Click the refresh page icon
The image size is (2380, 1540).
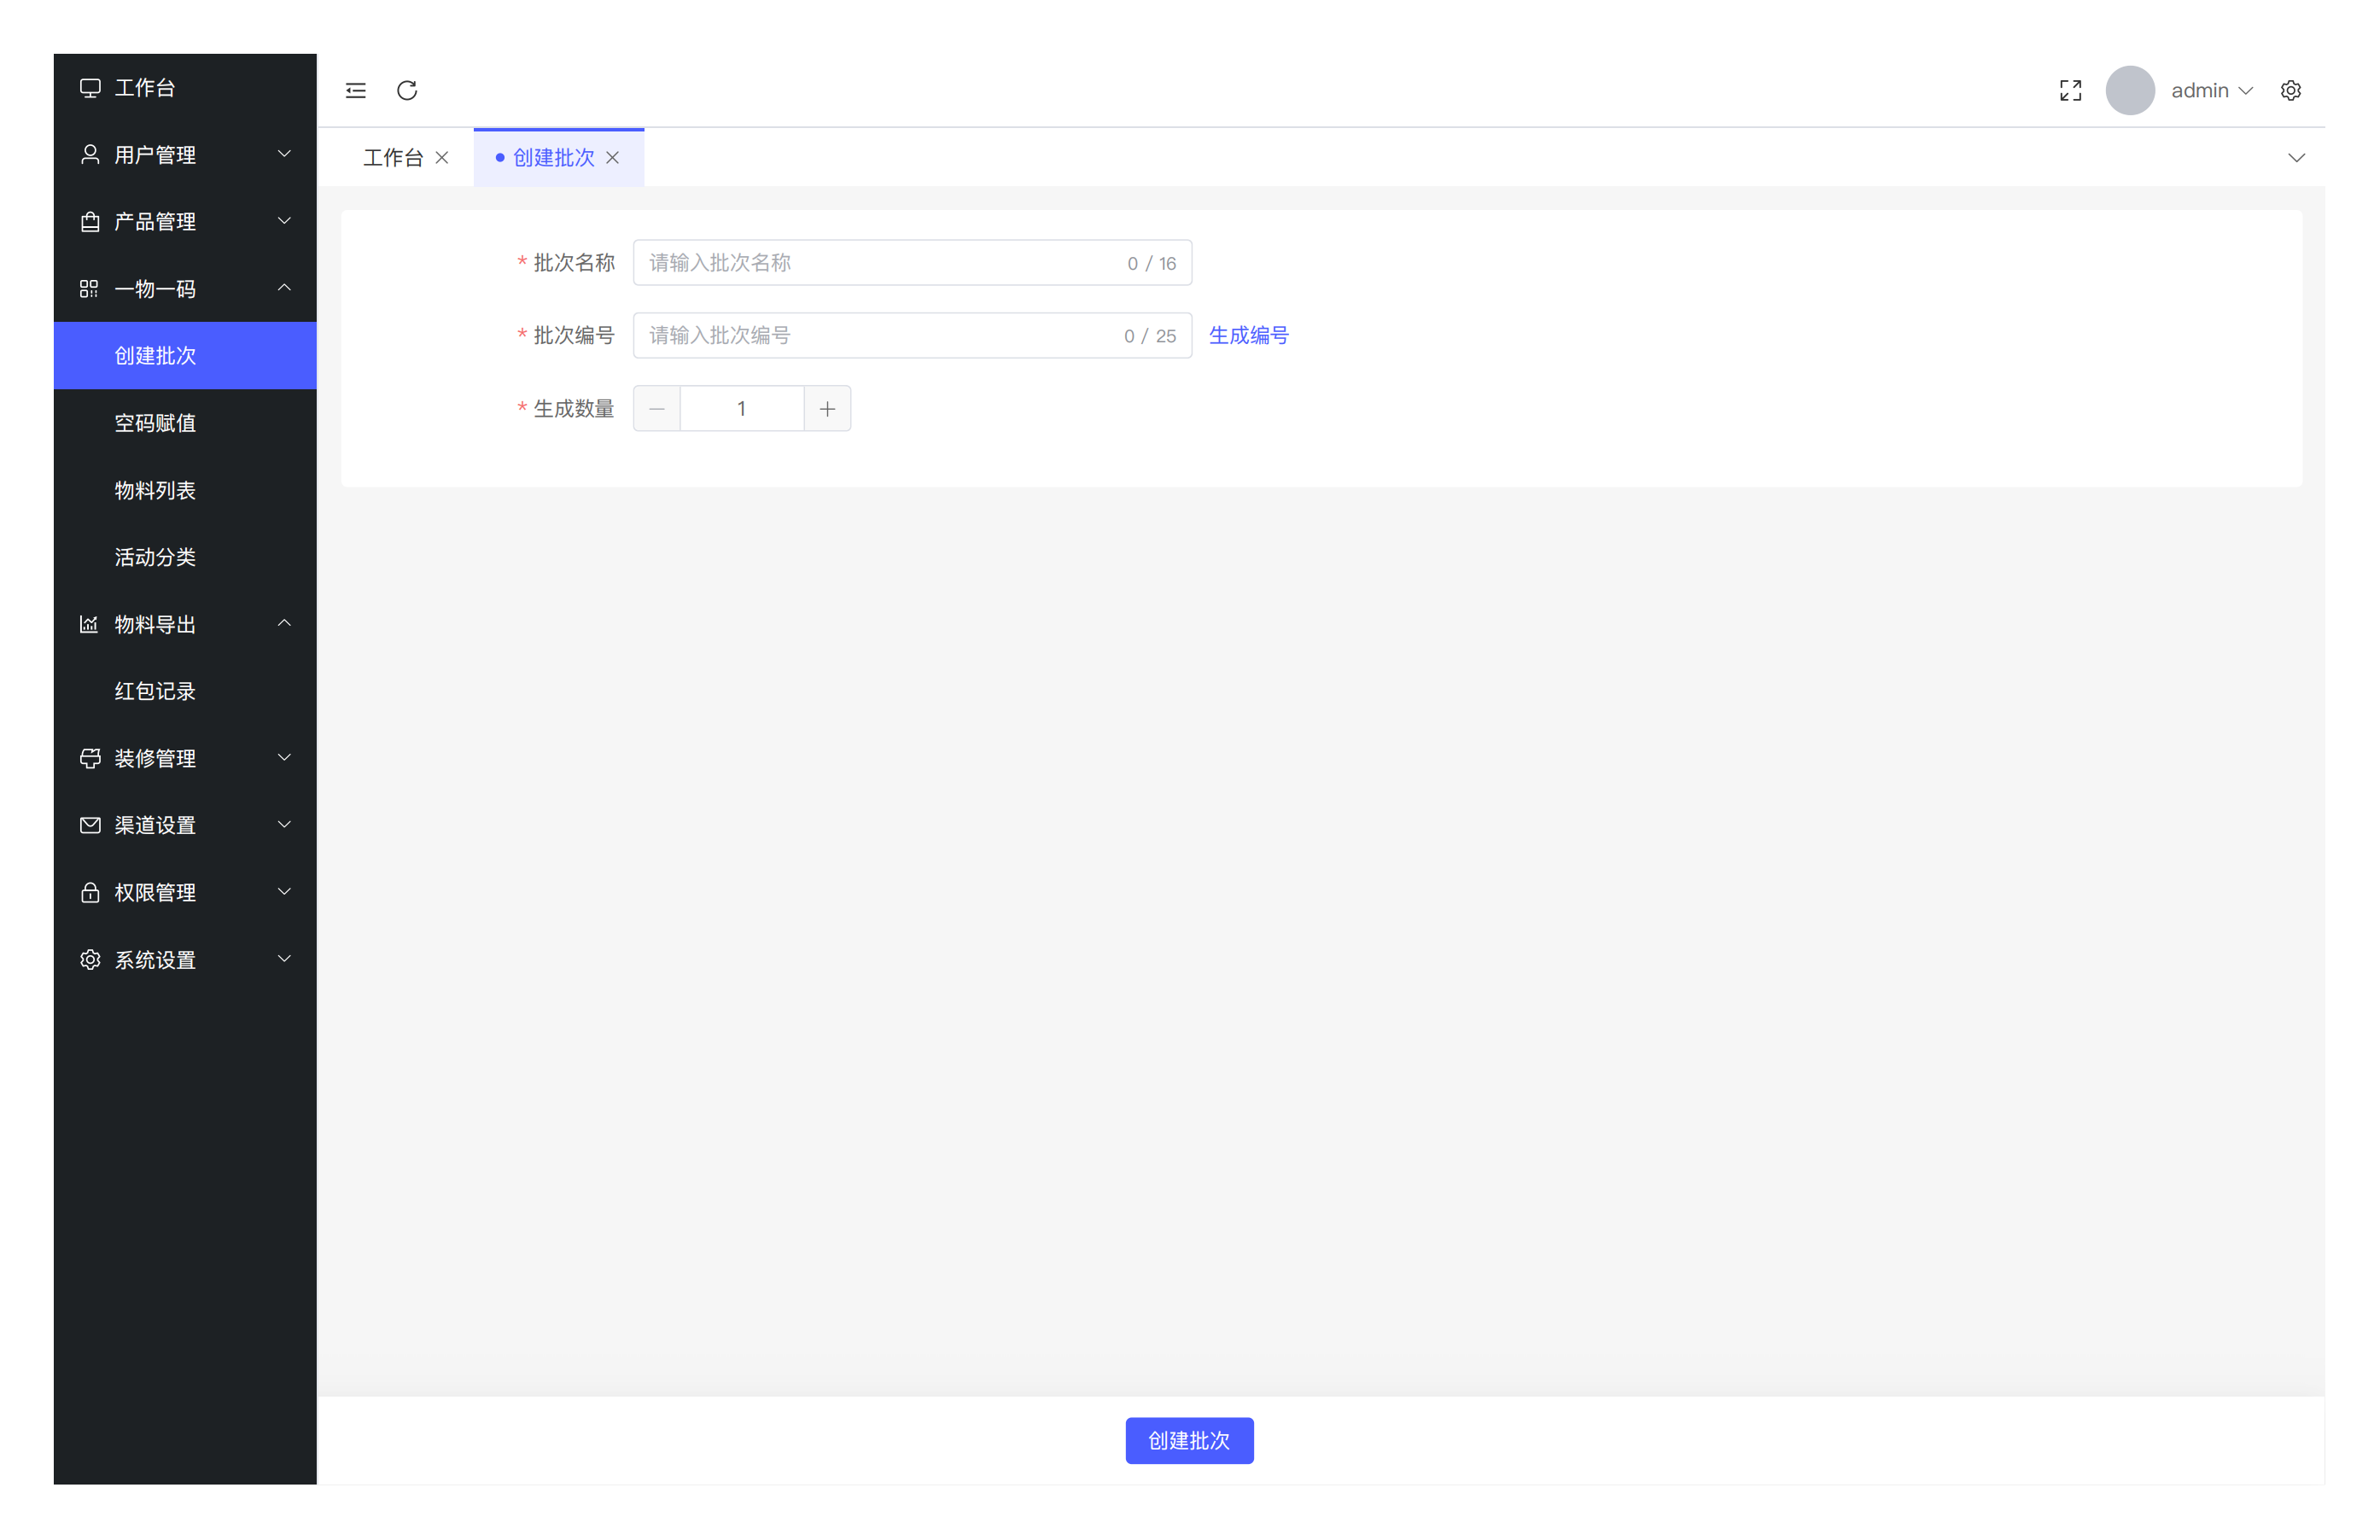[x=407, y=90]
